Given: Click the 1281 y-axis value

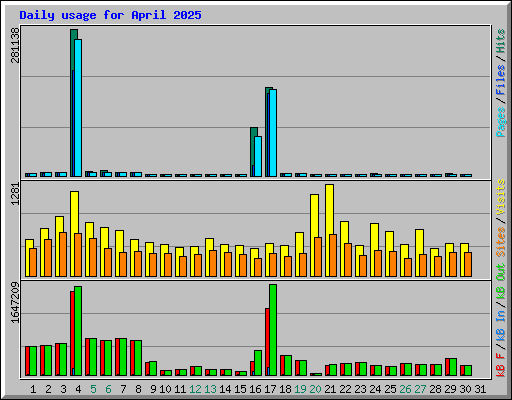Looking at the screenshot, I should [x=15, y=194].
